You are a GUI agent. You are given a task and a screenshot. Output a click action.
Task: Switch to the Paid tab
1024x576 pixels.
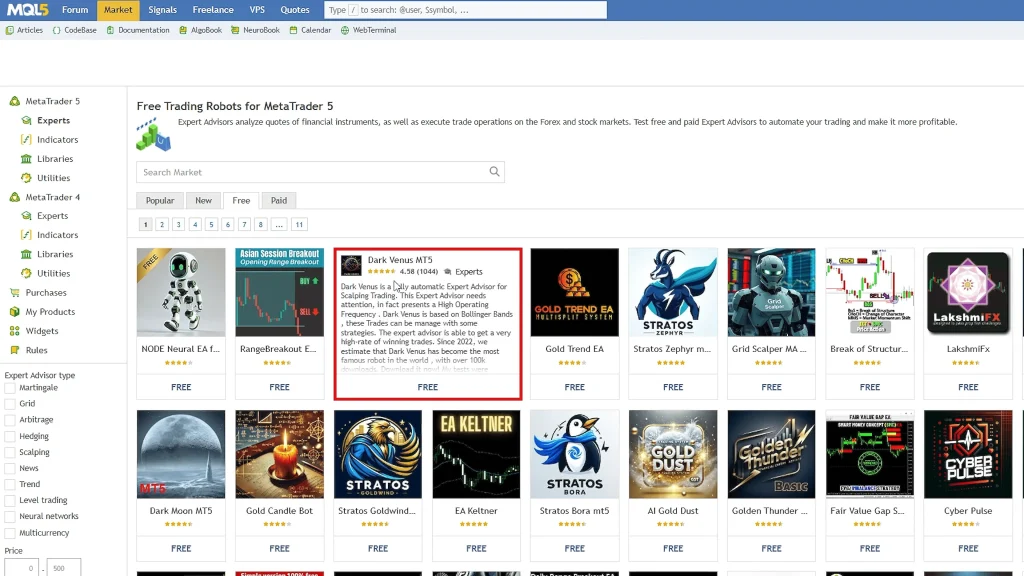[279, 200]
